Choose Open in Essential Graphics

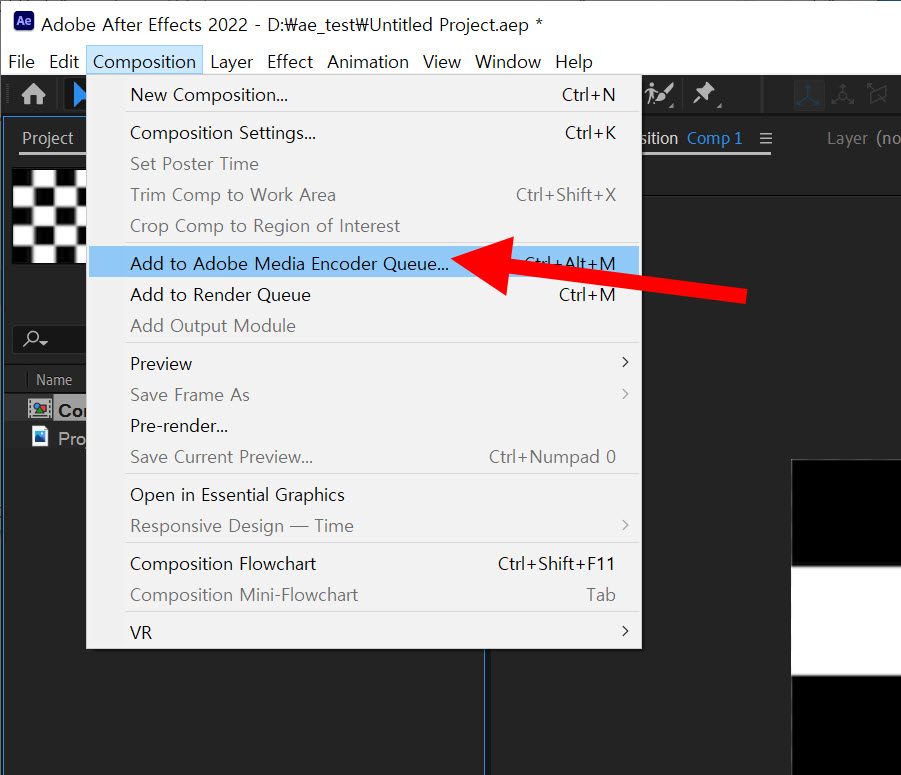tap(364, 495)
